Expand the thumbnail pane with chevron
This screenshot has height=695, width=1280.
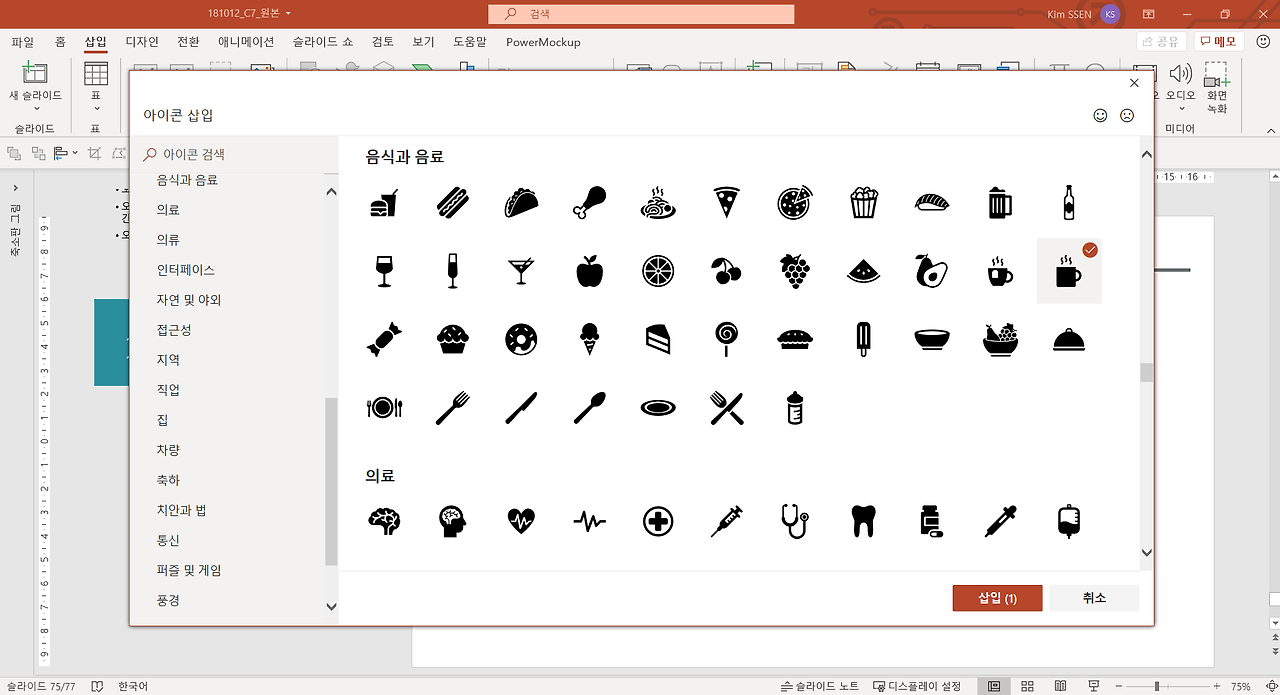[x=15, y=189]
